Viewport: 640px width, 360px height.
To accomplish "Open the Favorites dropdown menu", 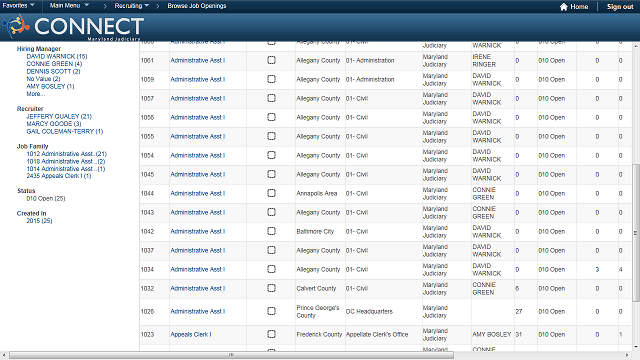I will 18,5.
